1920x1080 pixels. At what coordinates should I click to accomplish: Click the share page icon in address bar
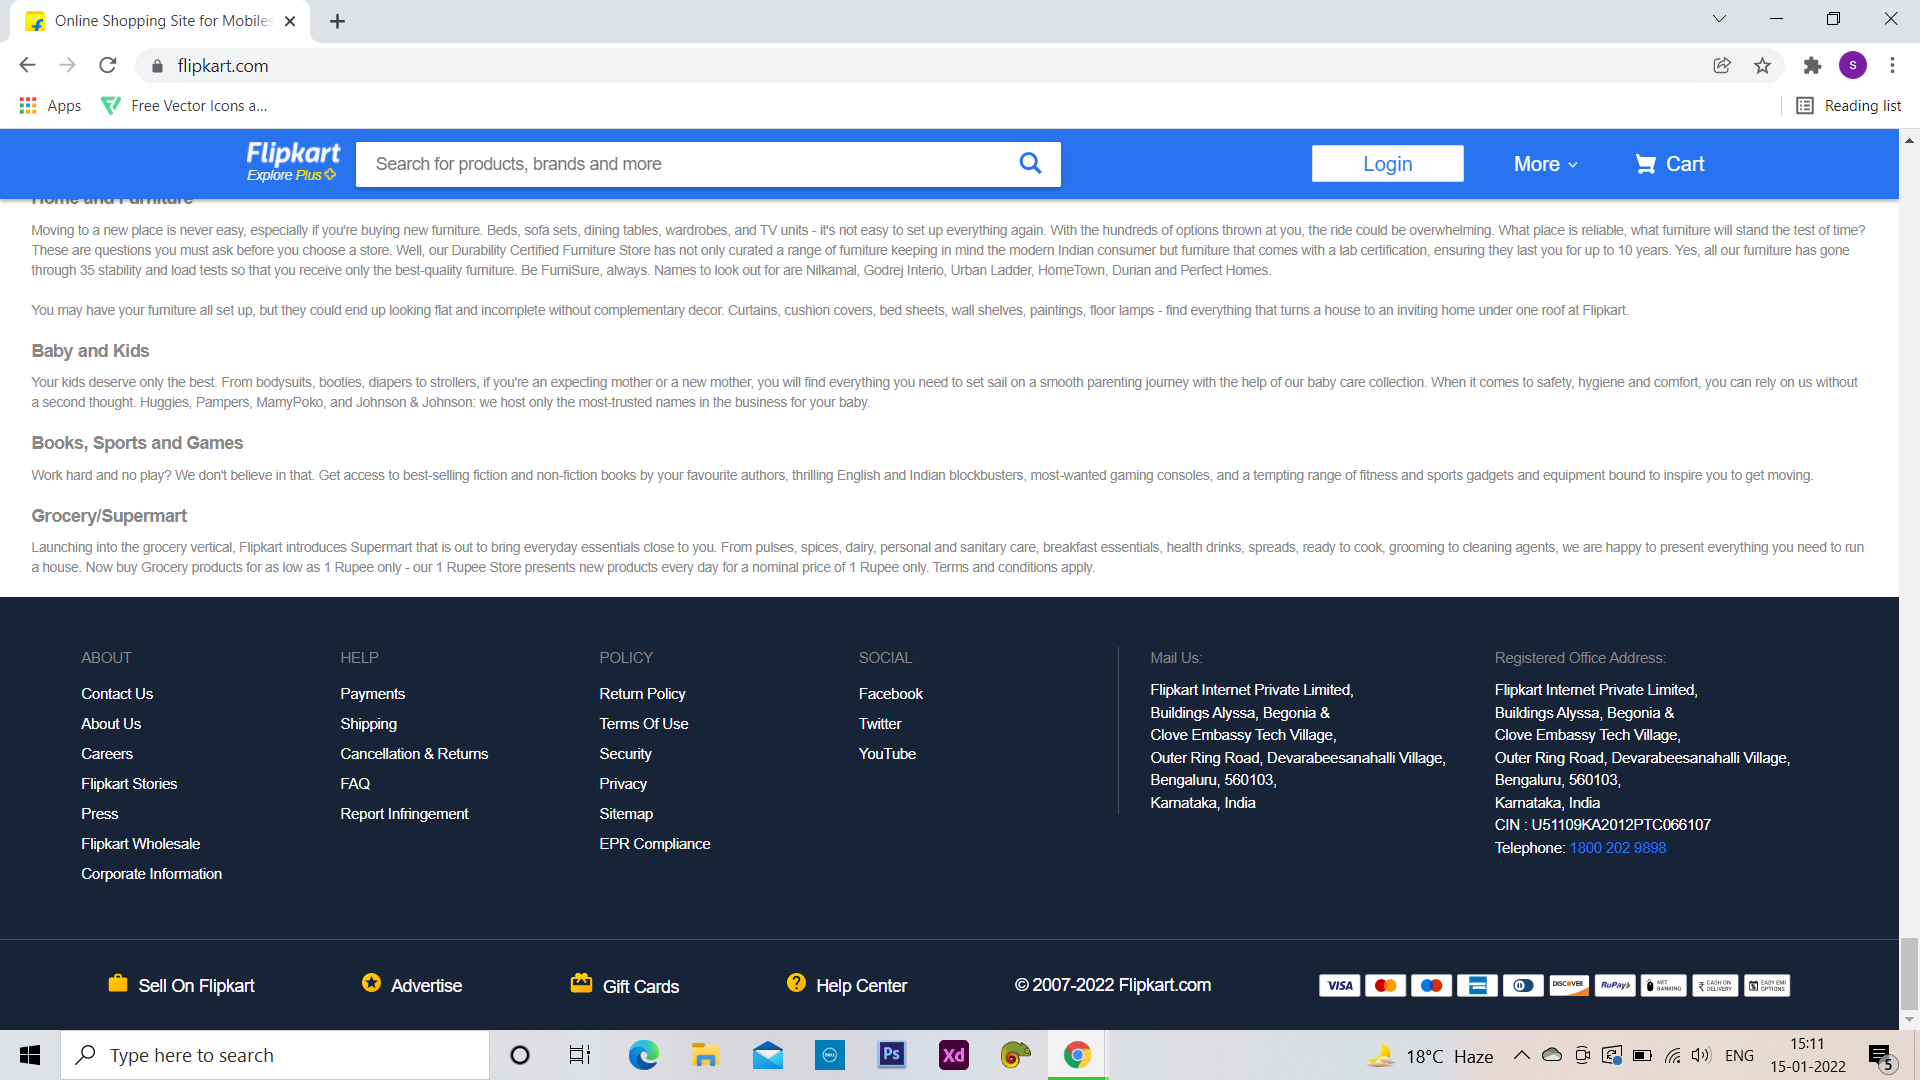coord(1721,66)
